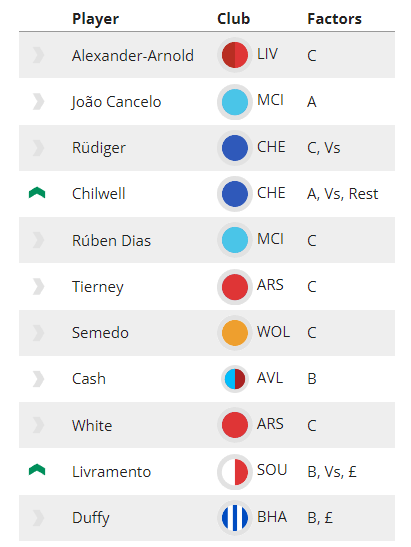This screenshot has height=547, width=411.
Task: Click the Club column header
Action: (233, 19)
